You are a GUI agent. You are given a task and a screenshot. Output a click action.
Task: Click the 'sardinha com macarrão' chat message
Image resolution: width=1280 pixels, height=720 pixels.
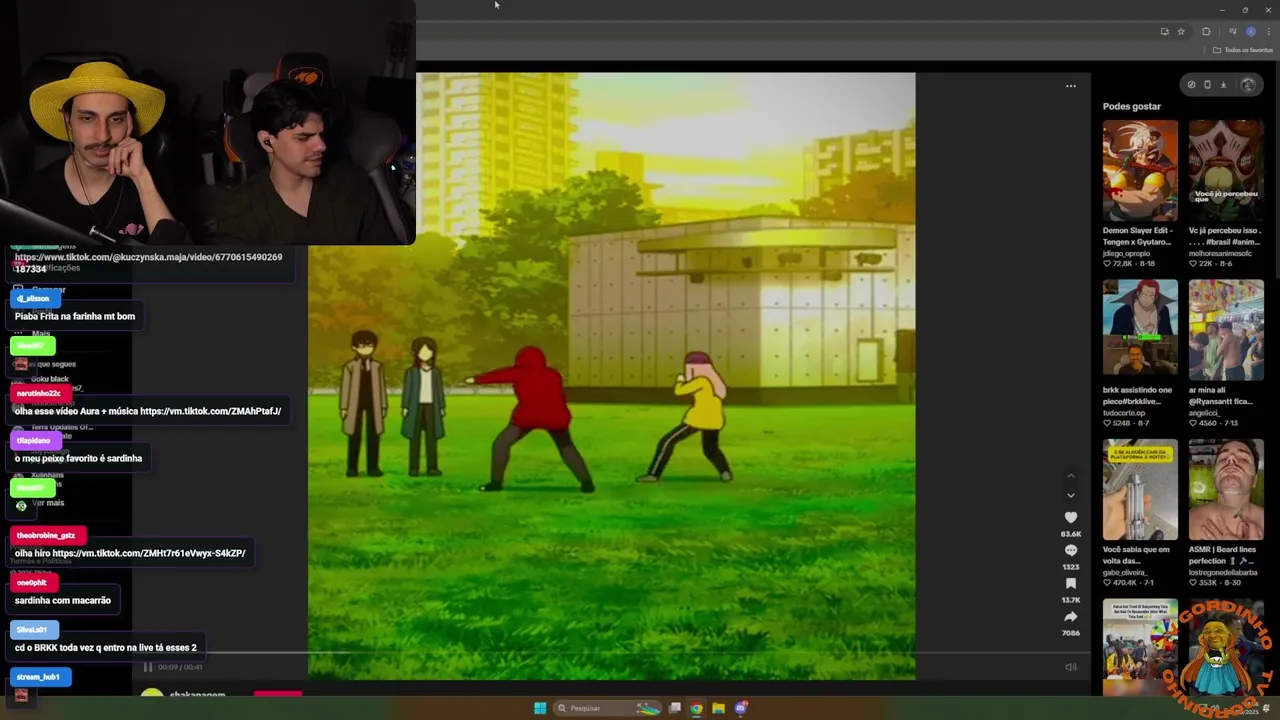pyautogui.click(x=63, y=600)
